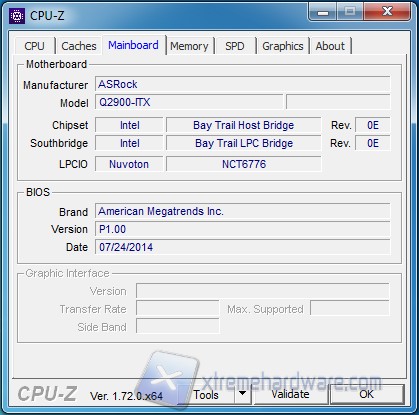Open the Tools dropdown arrow
Screen dimensions: 419x415
tap(243, 394)
